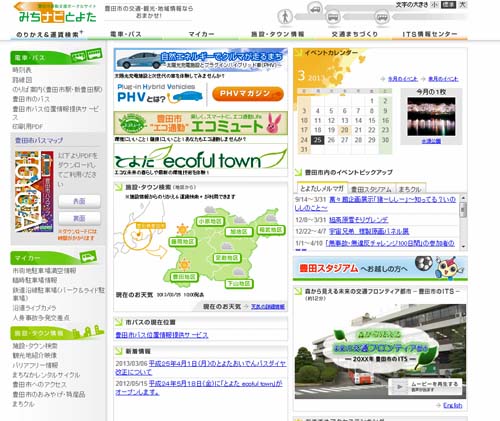Open のりかえ&運賃検索 navigation menu
500x421 pixels.
pyautogui.click(x=49, y=34)
